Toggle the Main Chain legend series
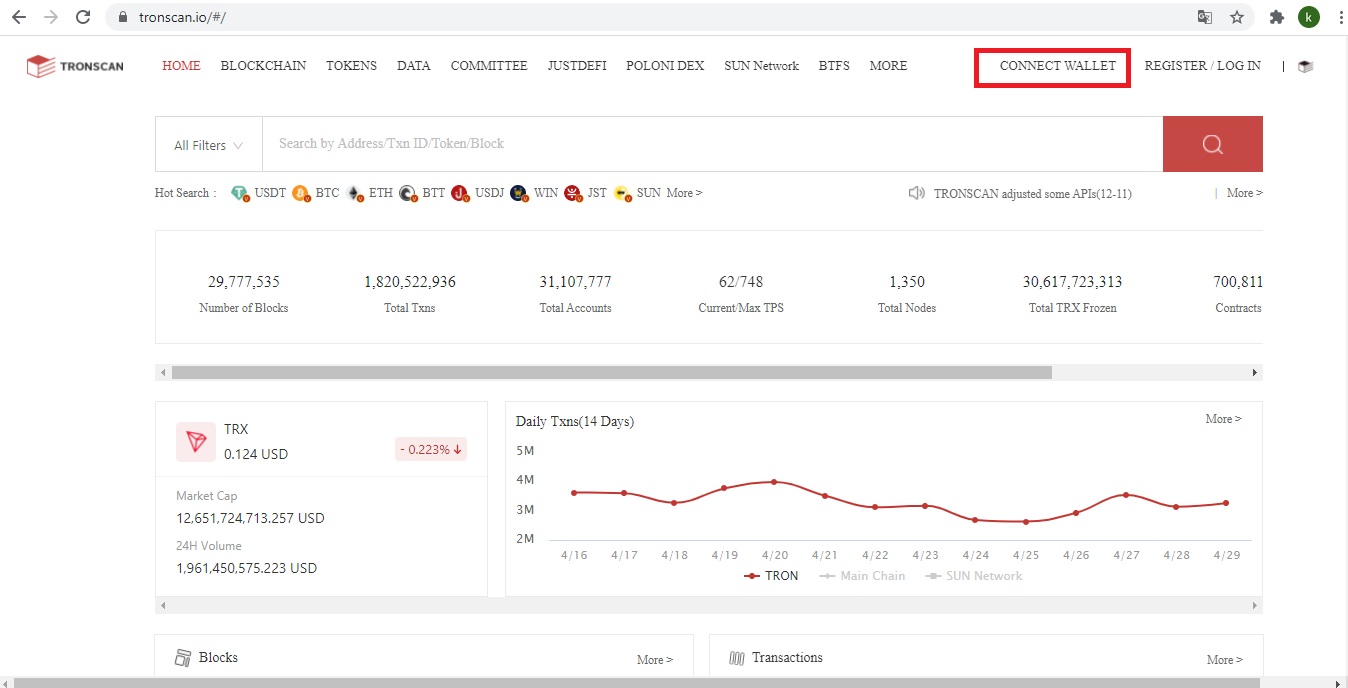This screenshot has height=688, width=1348. click(862, 576)
